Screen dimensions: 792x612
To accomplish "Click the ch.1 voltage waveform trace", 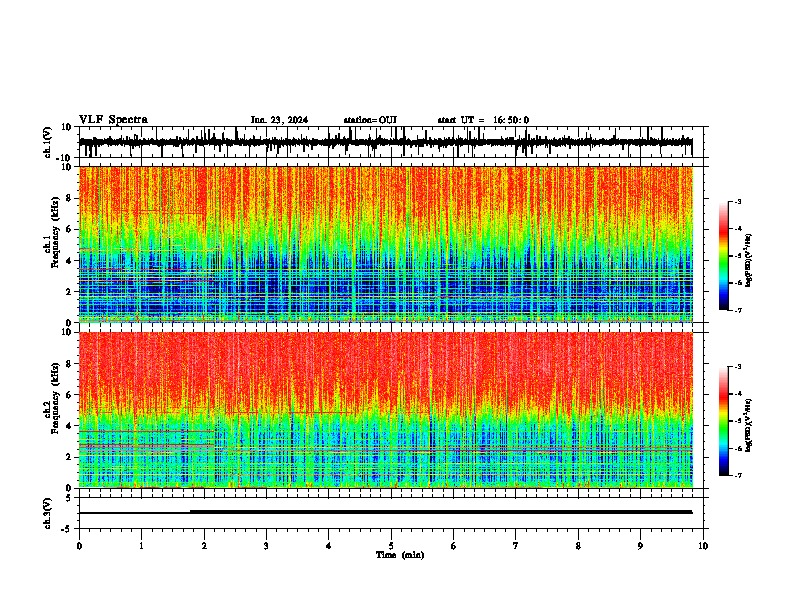I will (x=385, y=143).
